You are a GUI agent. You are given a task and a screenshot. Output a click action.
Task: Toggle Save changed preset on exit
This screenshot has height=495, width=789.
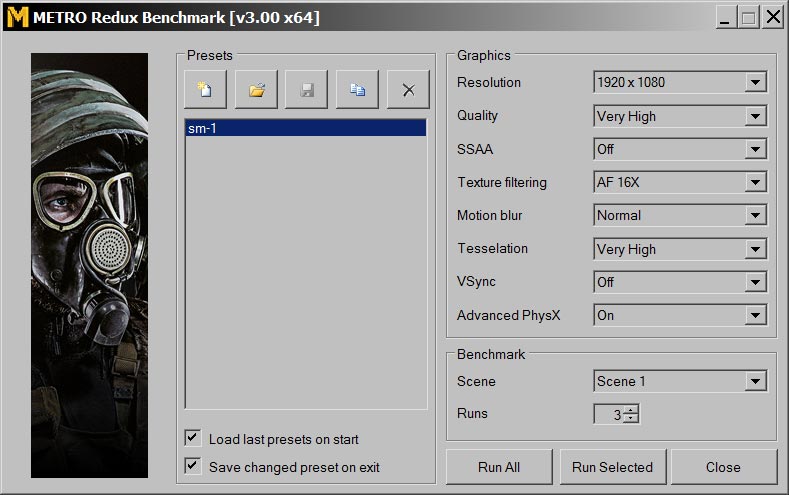pos(192,466)
